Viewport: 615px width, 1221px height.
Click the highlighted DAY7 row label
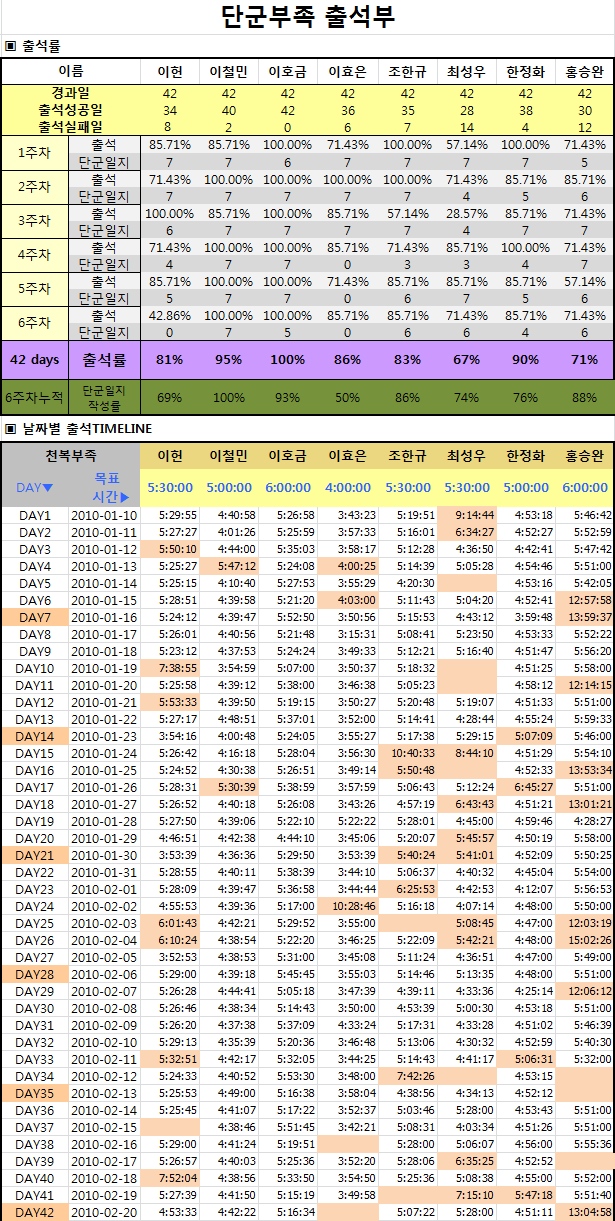pyautogui.click(x=35, y=617)
